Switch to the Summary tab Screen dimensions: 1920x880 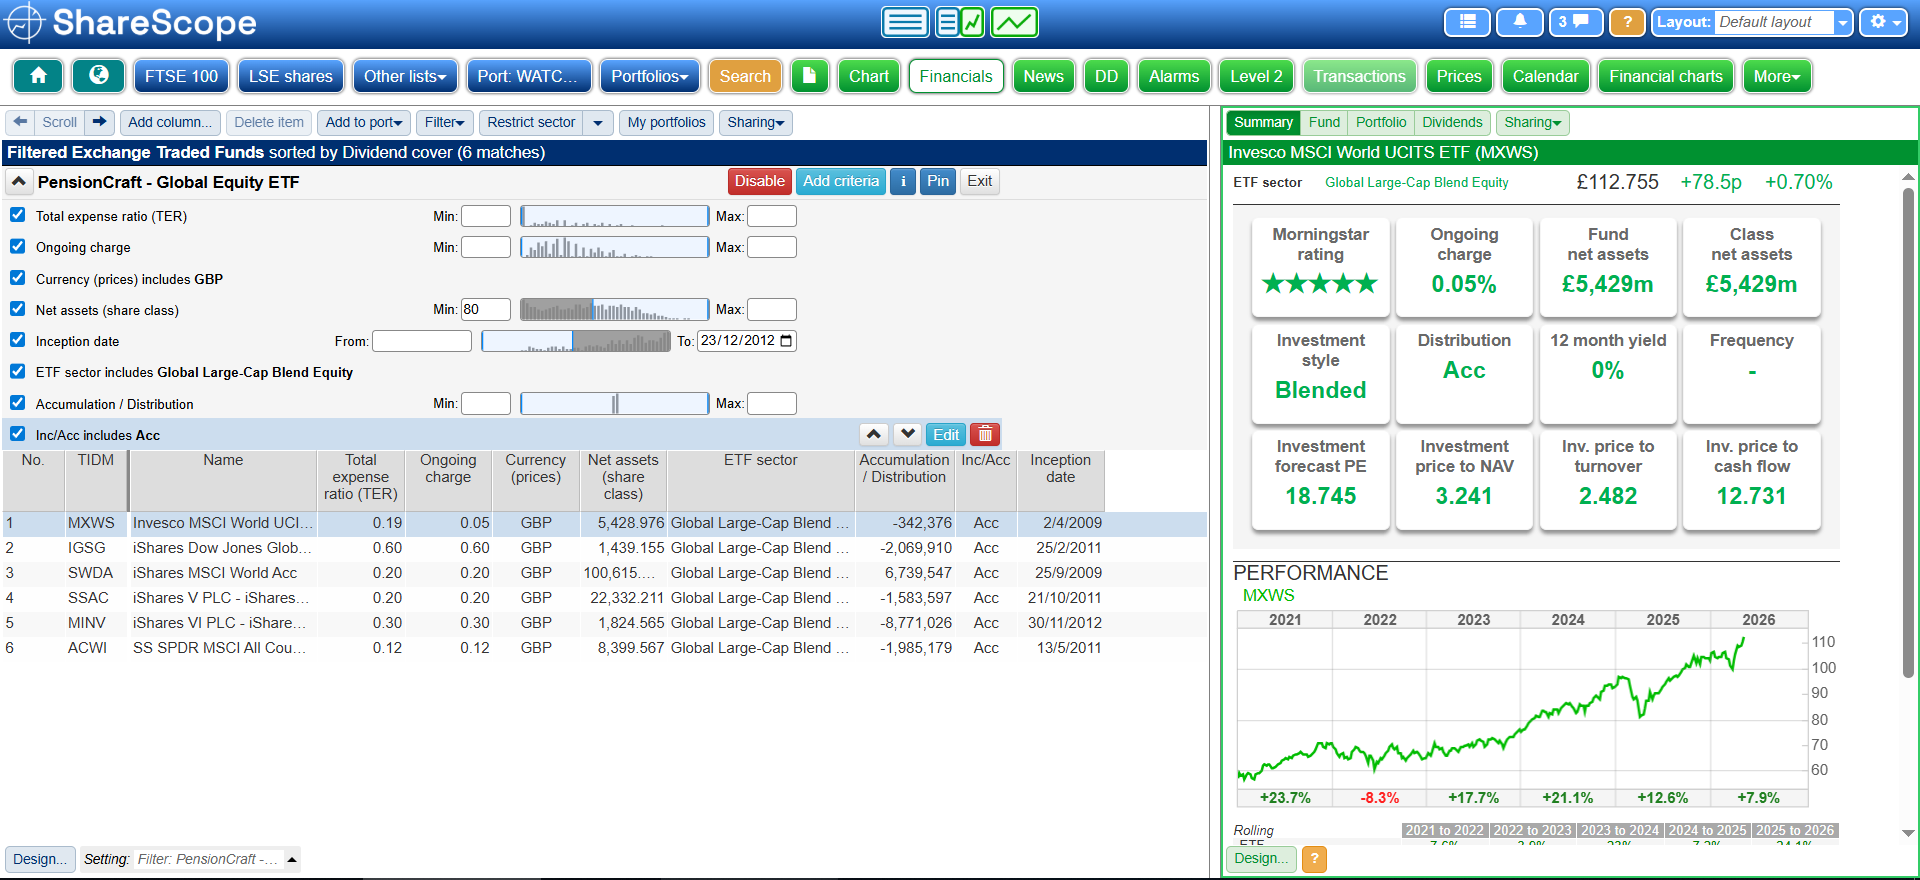click(x=1263, y=122)
